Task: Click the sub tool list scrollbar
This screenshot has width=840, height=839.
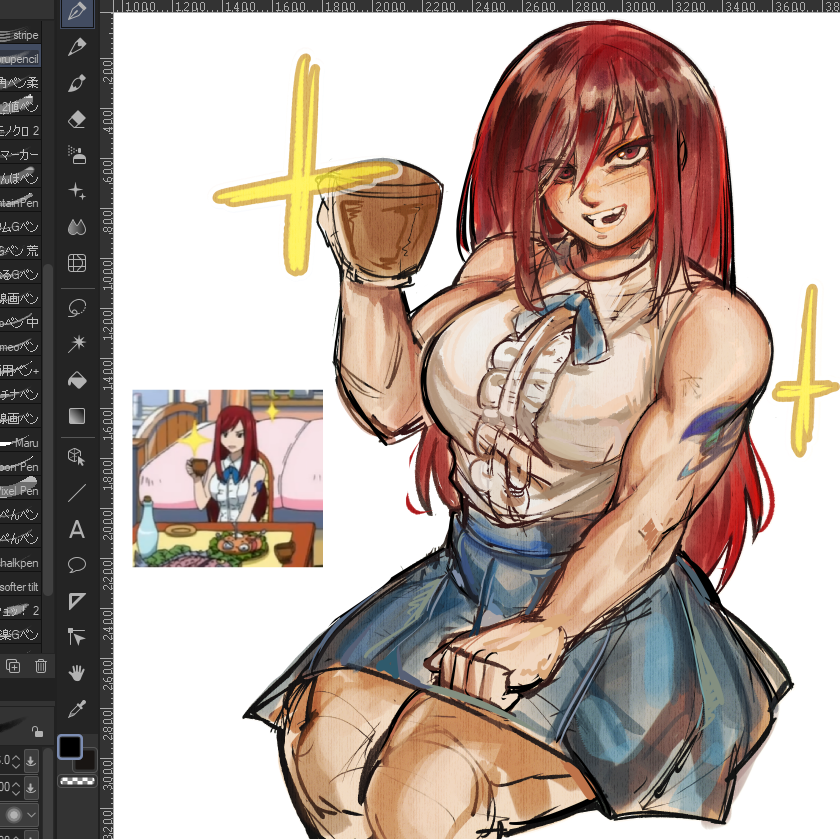Action: [x=48, y=429]
